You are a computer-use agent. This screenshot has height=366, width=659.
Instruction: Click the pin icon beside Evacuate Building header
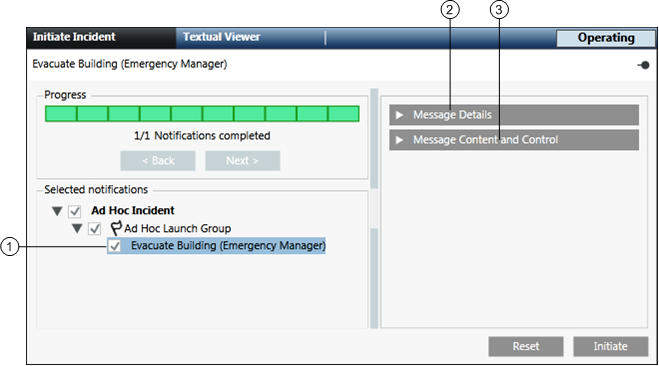[643, 65]
